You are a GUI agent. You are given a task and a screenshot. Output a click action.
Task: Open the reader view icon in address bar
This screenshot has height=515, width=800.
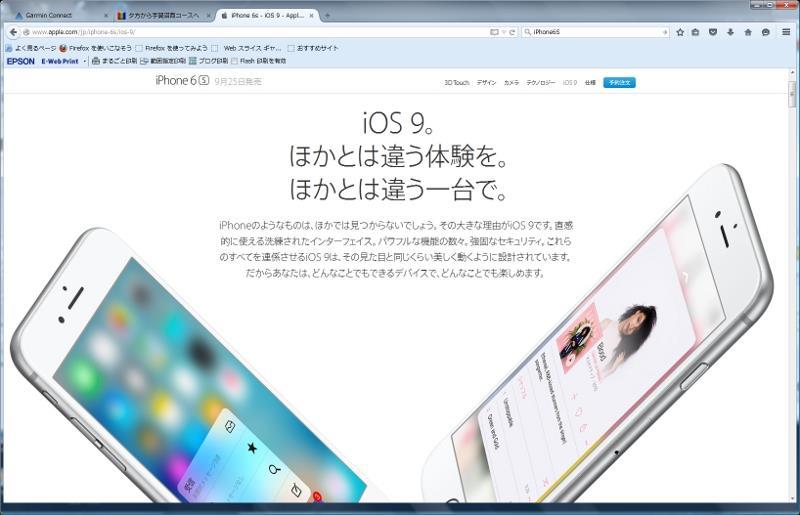tap(494, 32)
